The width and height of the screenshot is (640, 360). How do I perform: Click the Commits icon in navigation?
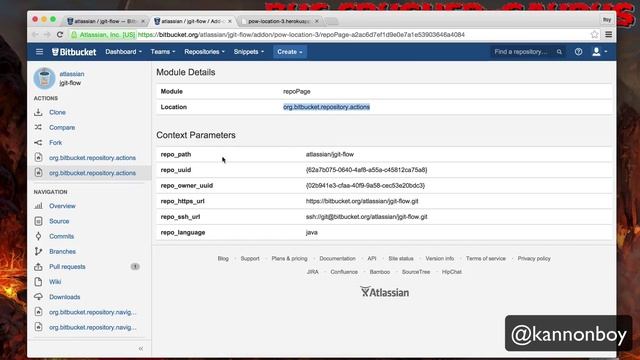pyautogui.click(x=38, y=236)
